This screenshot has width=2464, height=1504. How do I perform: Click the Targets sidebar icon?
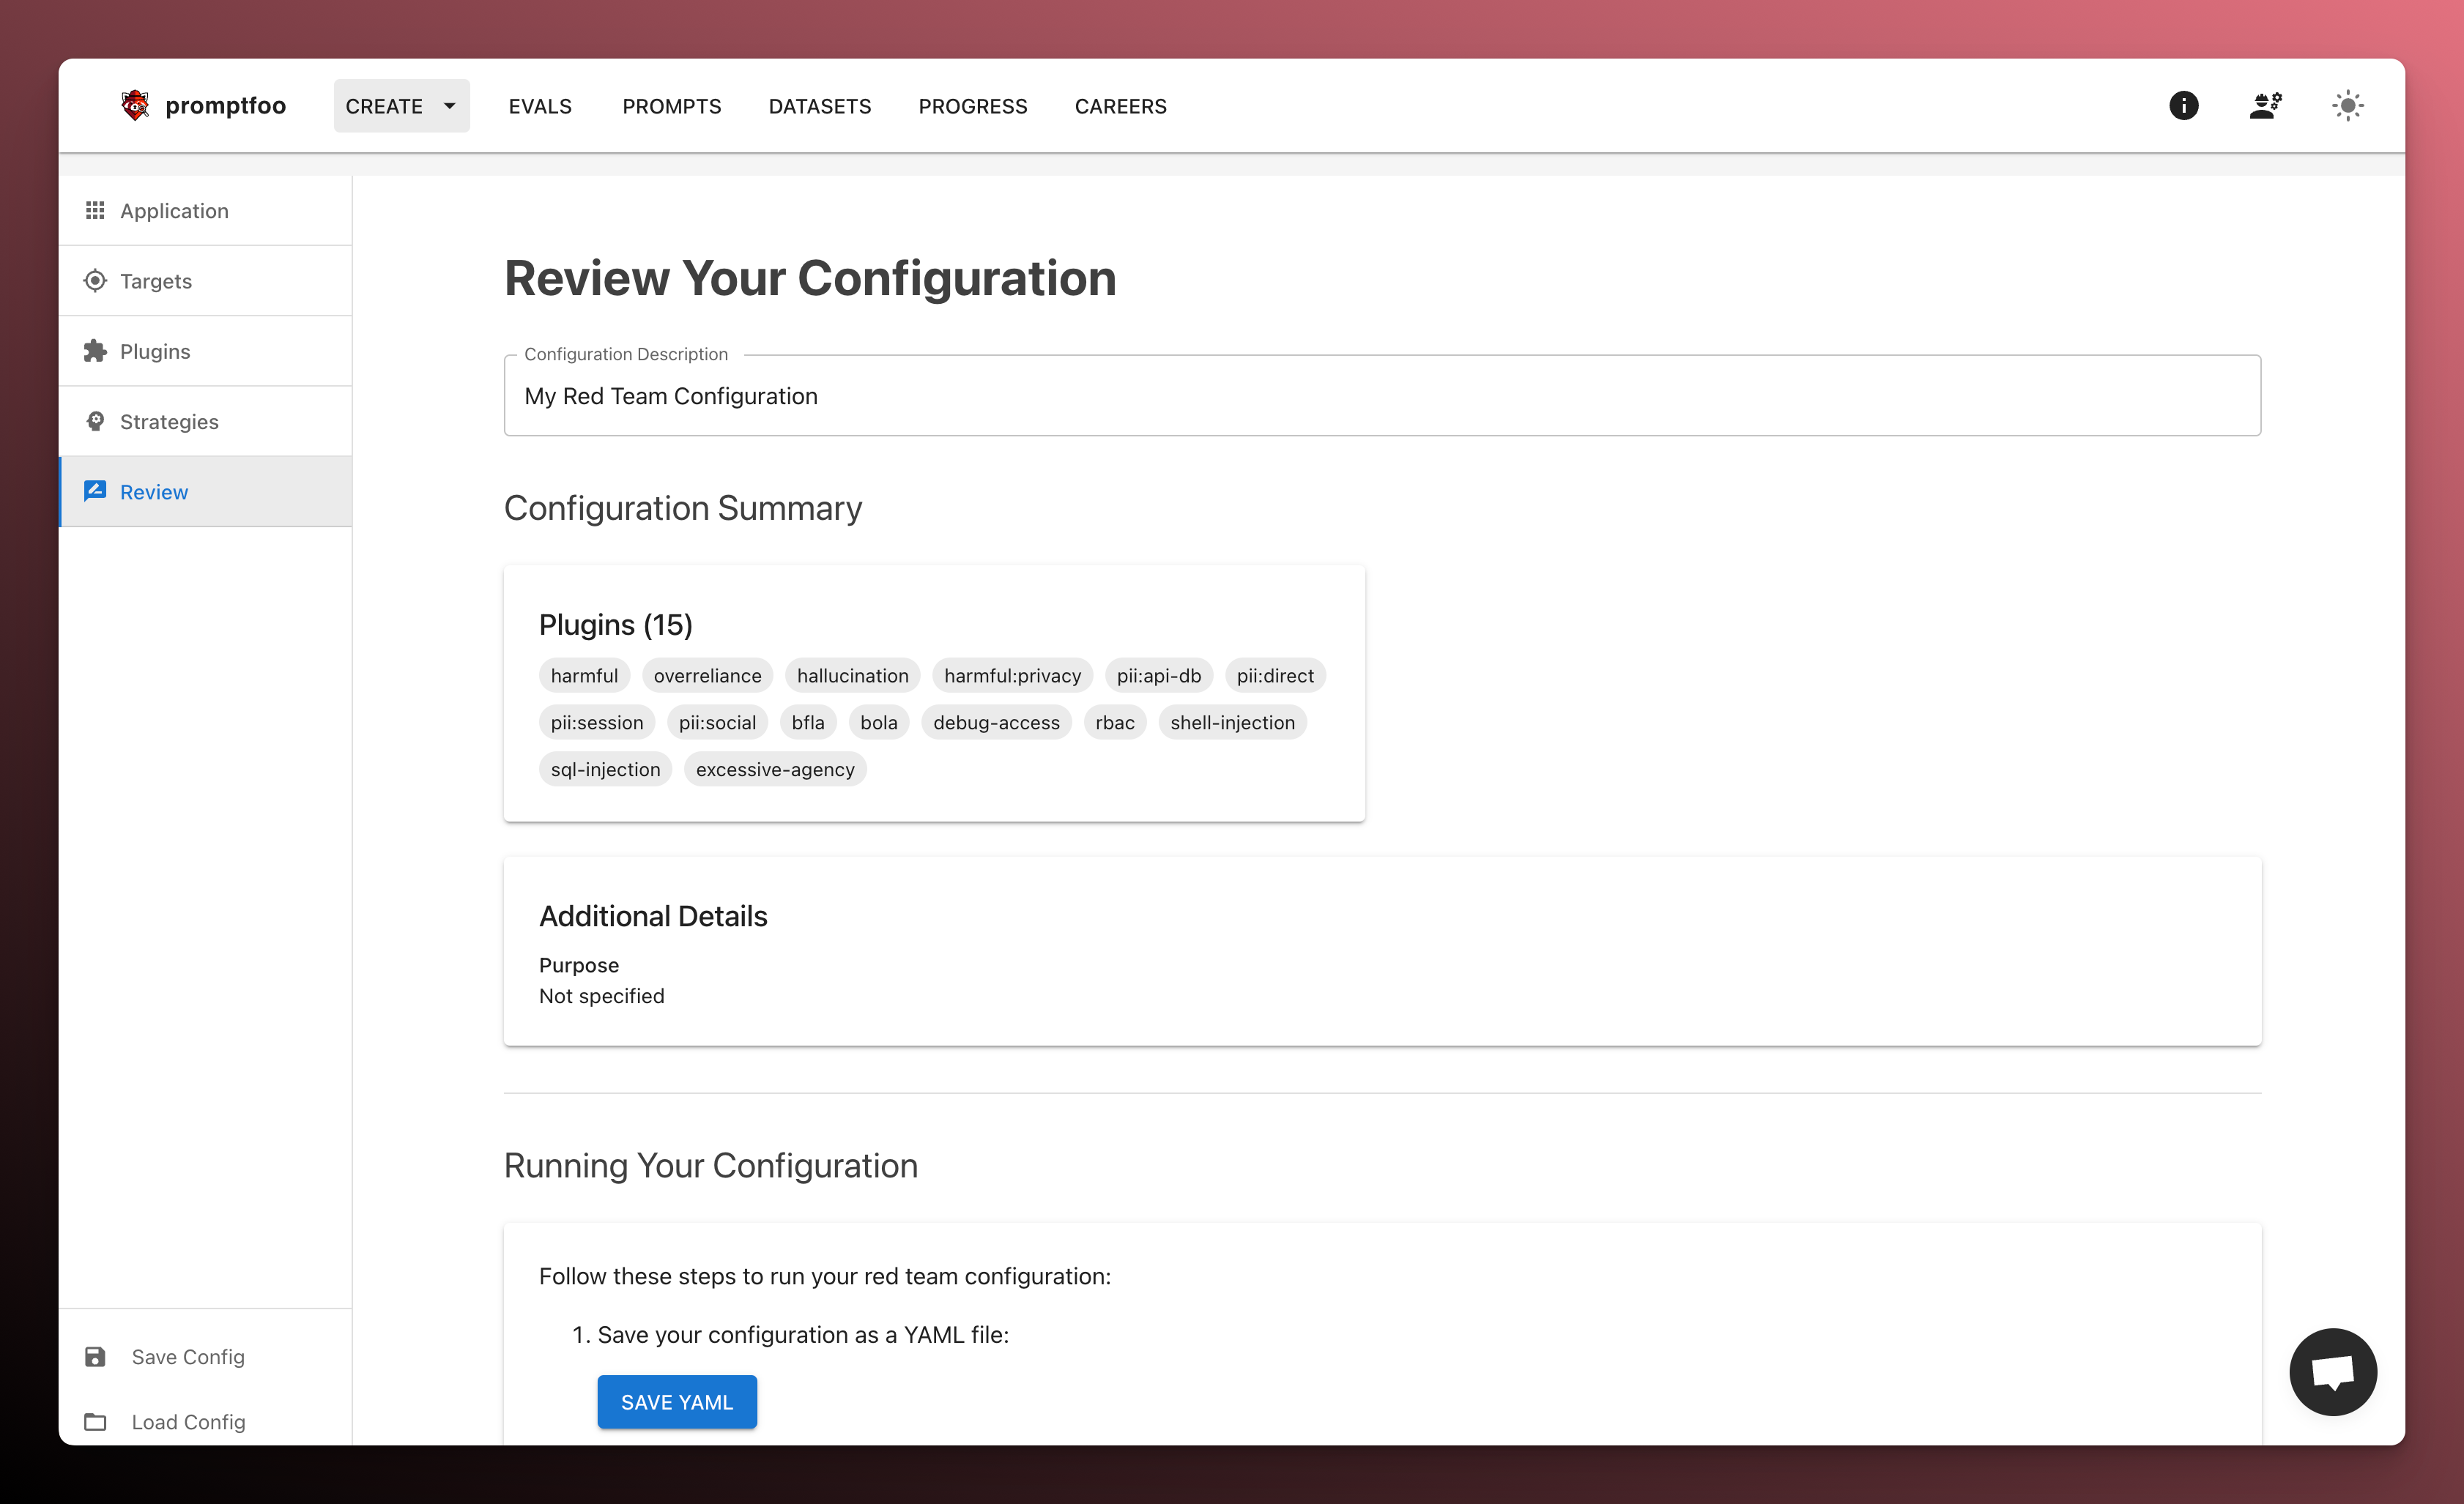[95, 280]
